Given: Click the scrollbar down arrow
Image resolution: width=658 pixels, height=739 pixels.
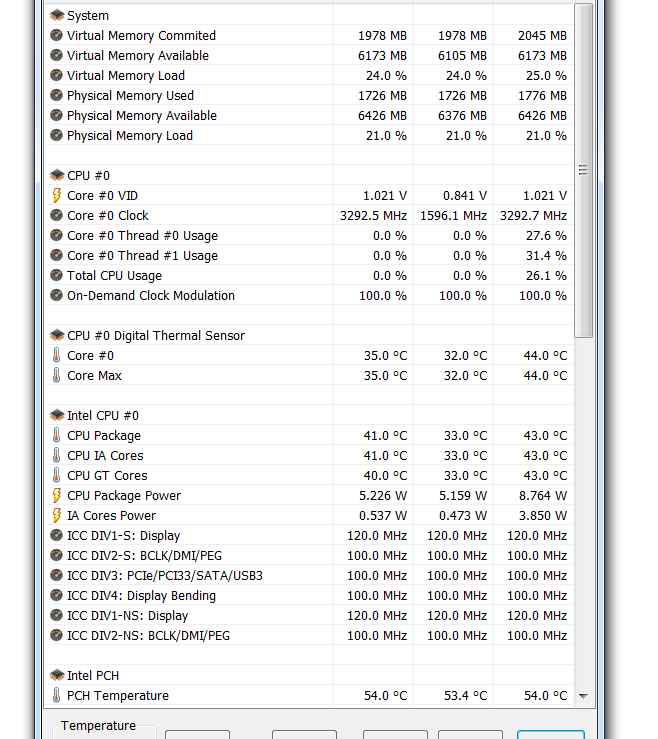Looking at the screenshot, I should point(584,696).
